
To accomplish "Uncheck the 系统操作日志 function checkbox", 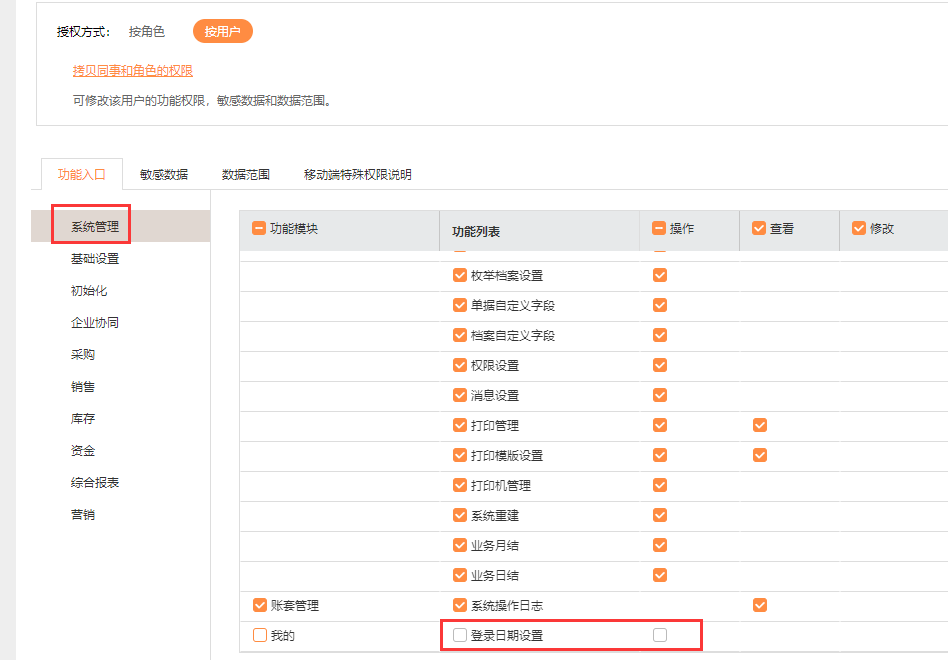I will [x=460, y=605].
